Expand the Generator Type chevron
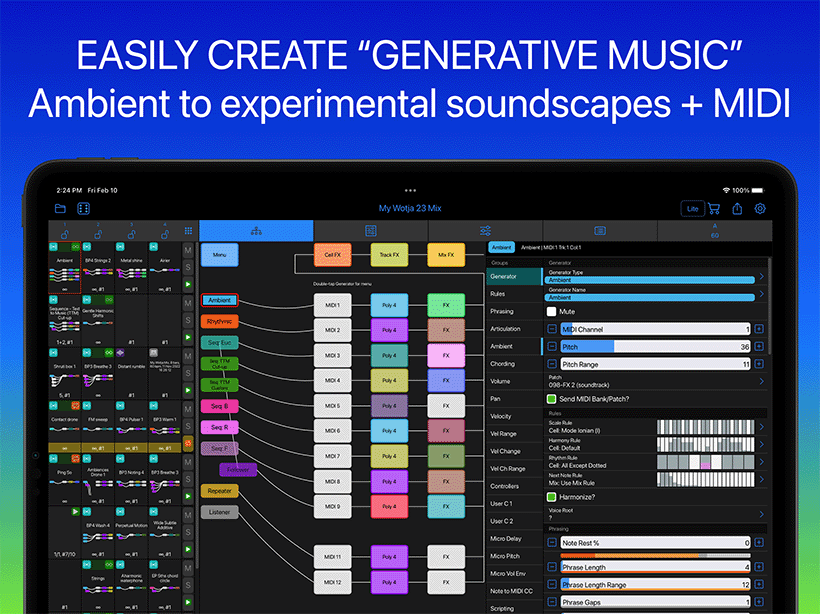 tap(762, 277)
